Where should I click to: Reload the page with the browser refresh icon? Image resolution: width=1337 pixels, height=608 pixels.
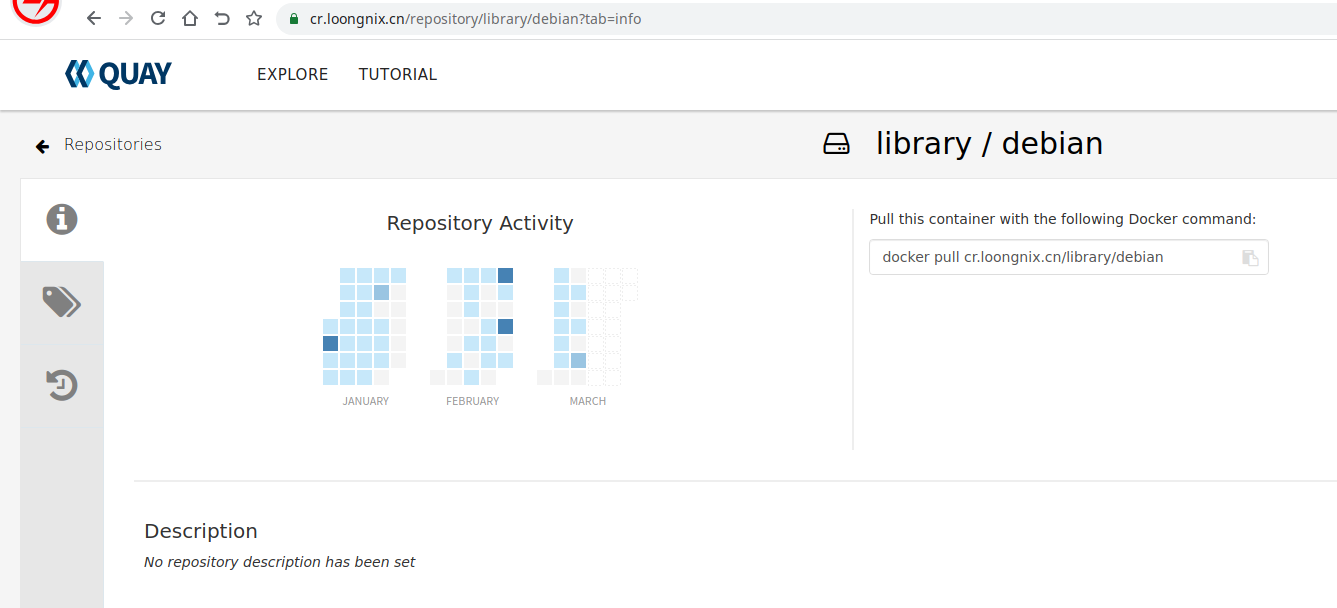[157, 18]
